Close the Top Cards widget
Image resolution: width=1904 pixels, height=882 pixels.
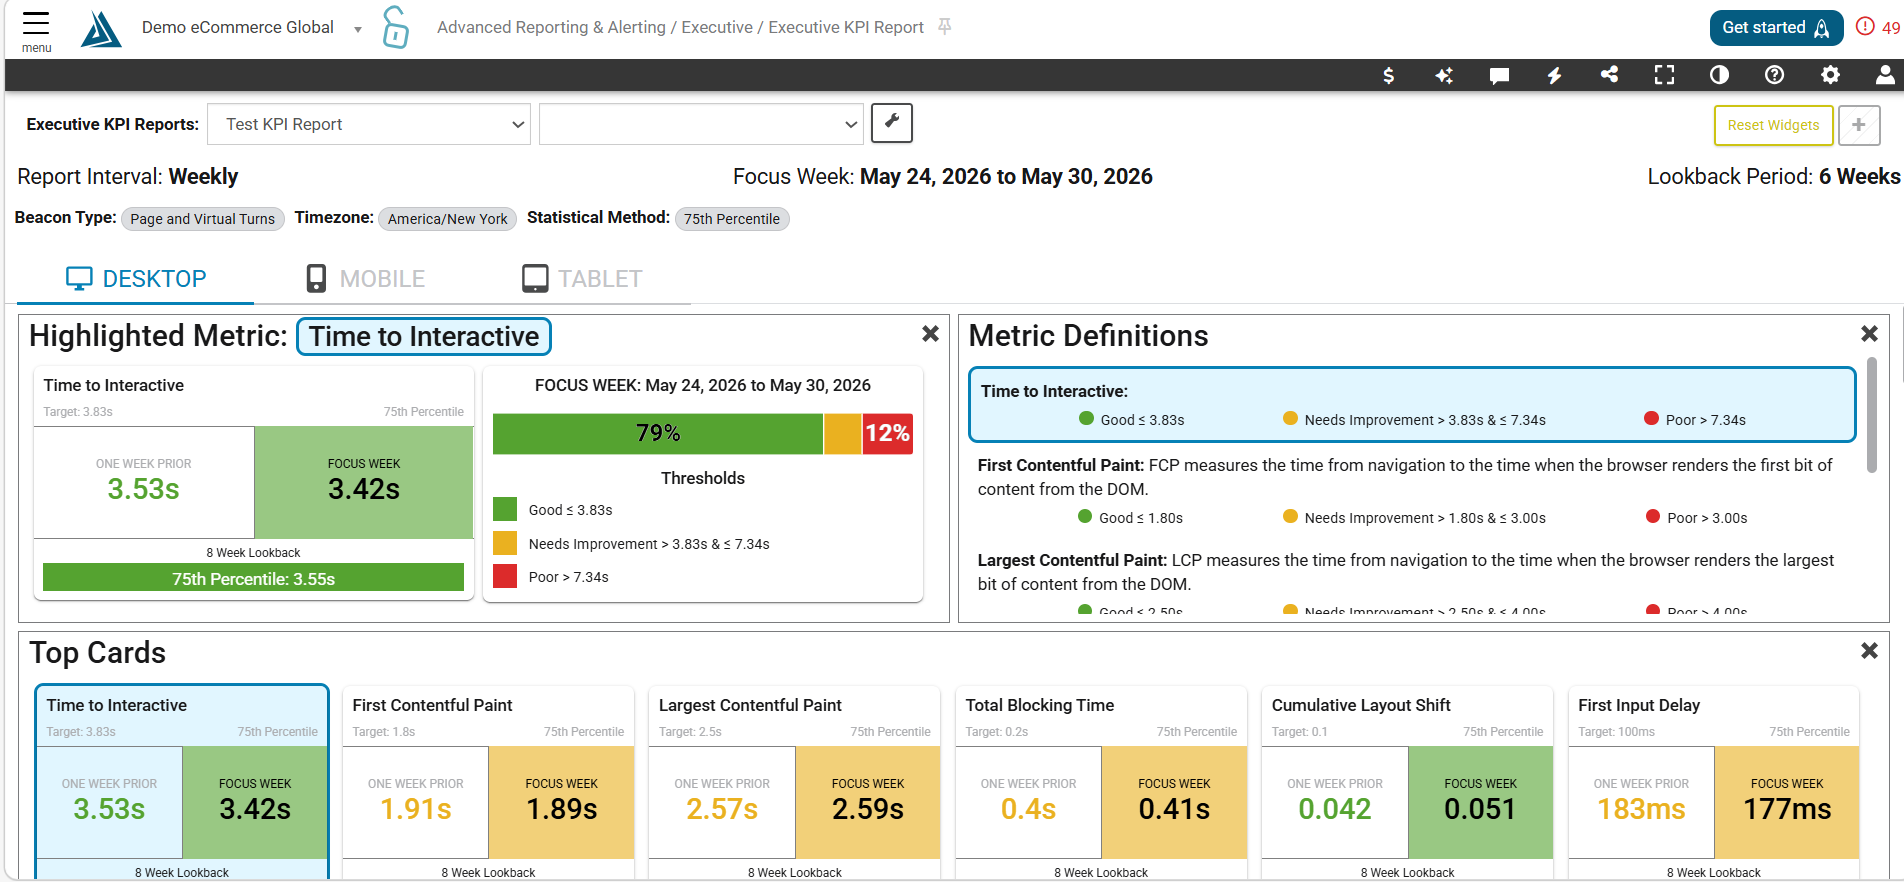1869,651
